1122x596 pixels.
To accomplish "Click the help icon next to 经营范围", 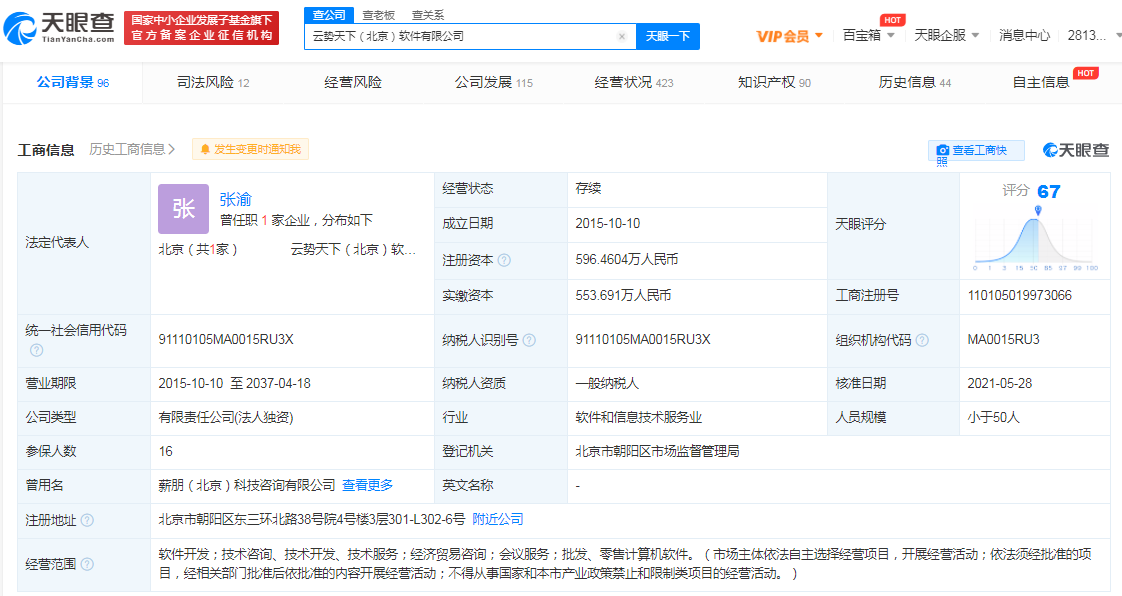I will (x=87, y=564).
